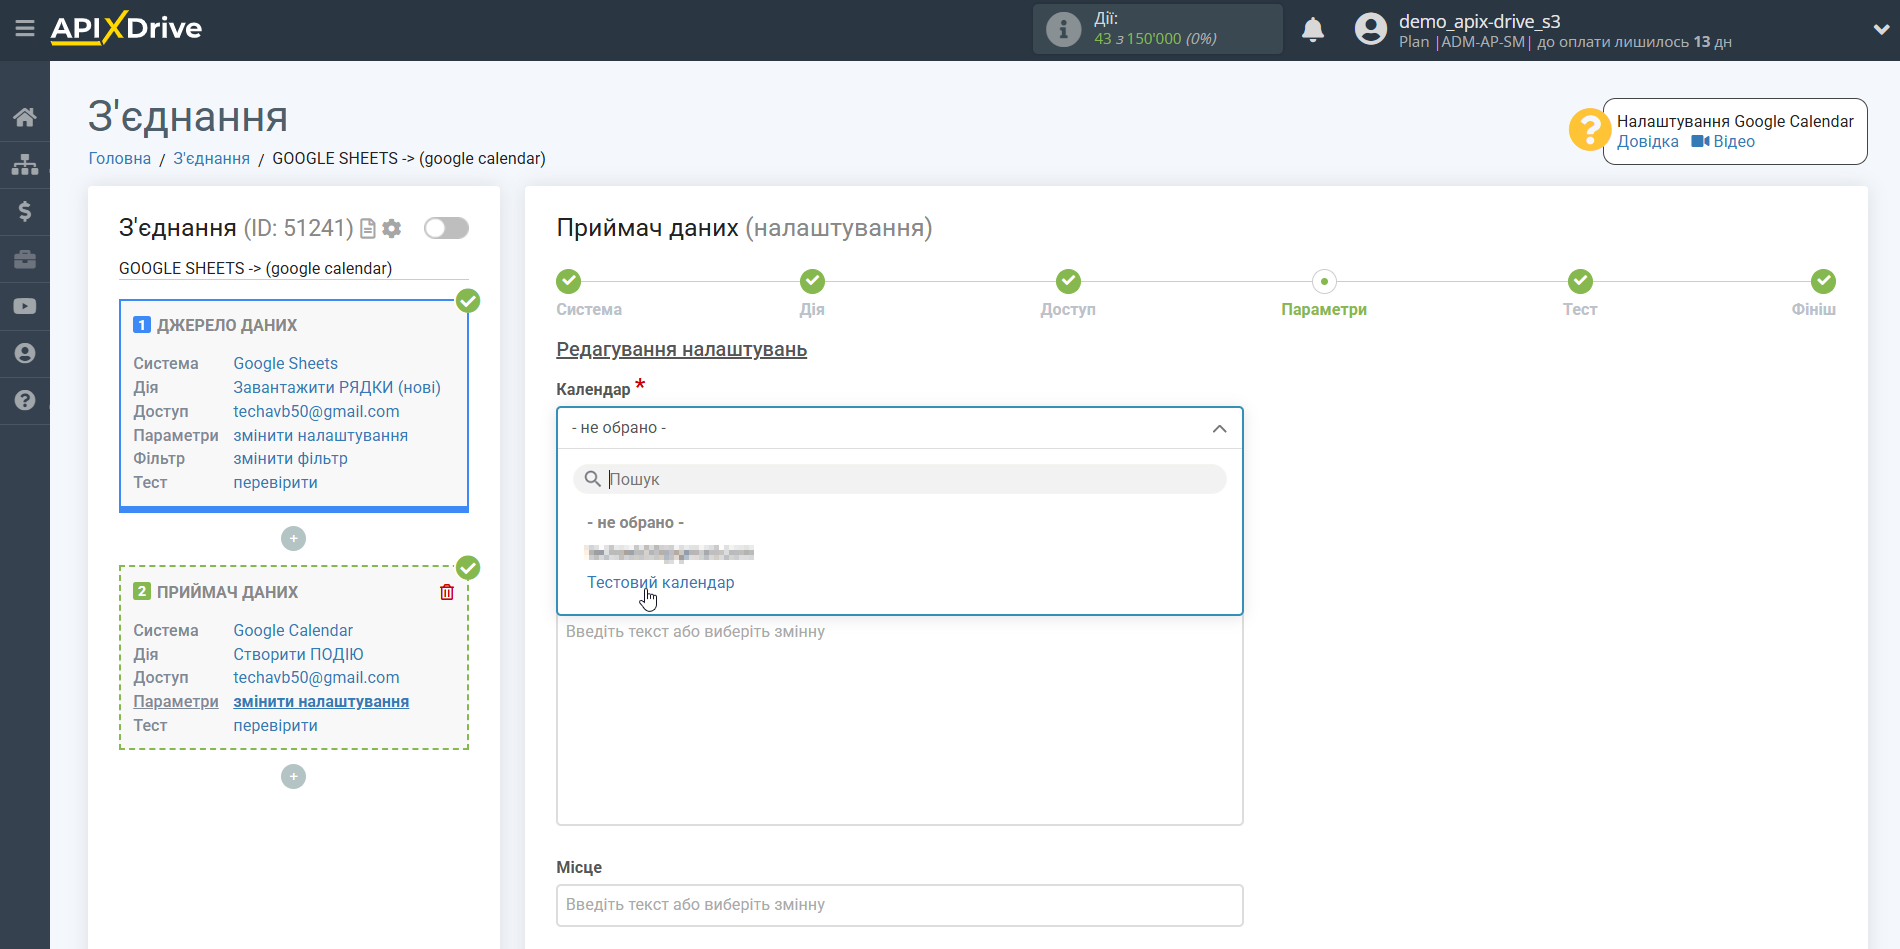This screenshot has height=949, width=1900.
Task: Toggle the connection on/off switch
Action: pyautogui.click(x=446, y=228)
